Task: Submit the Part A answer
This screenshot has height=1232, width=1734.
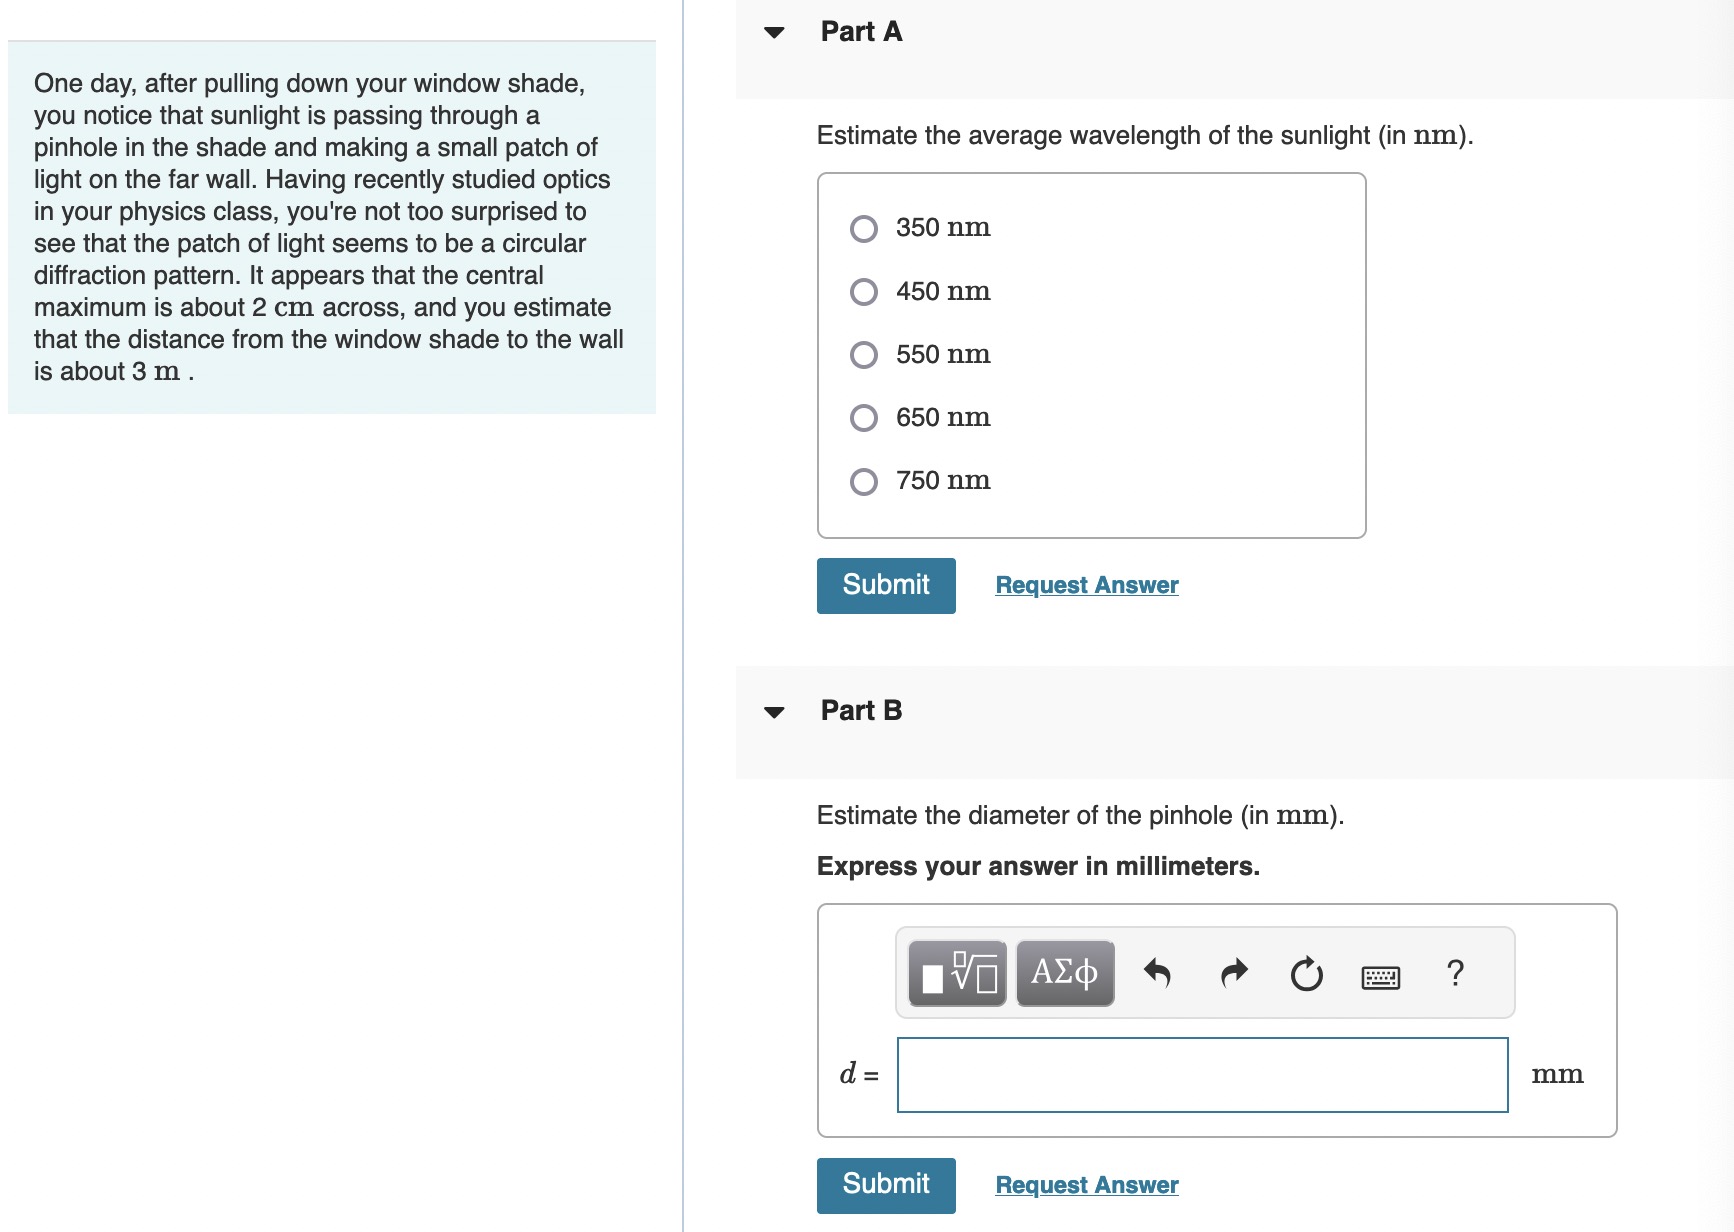Action: pyautogui.click(x=886, y=585)
